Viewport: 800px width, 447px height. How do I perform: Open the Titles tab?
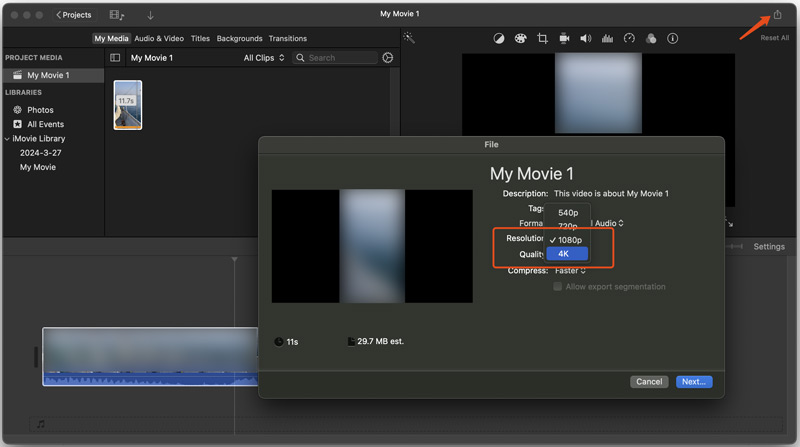[x=200, y=38]
